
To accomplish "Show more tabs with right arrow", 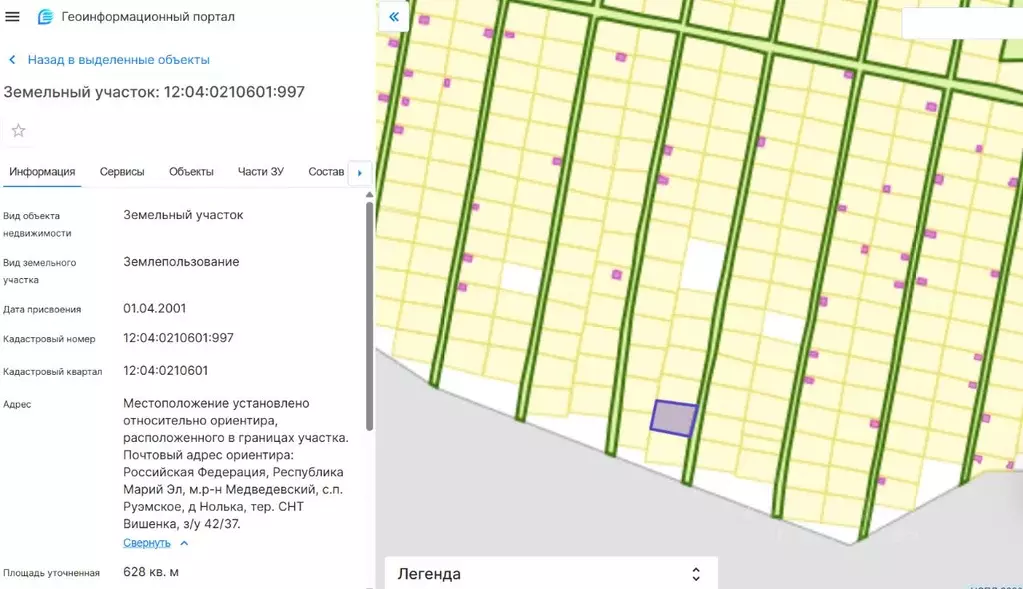I will (x=359, y=173).
